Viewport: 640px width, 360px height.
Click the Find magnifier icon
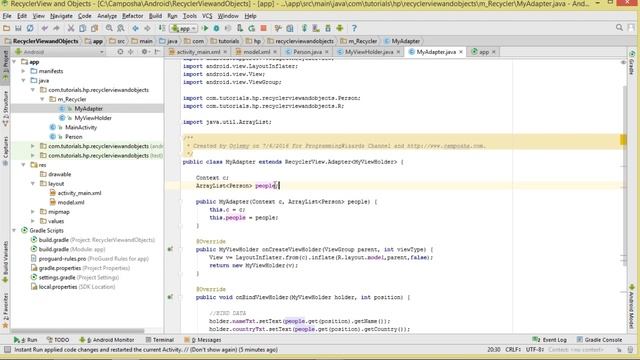(109, 28)
